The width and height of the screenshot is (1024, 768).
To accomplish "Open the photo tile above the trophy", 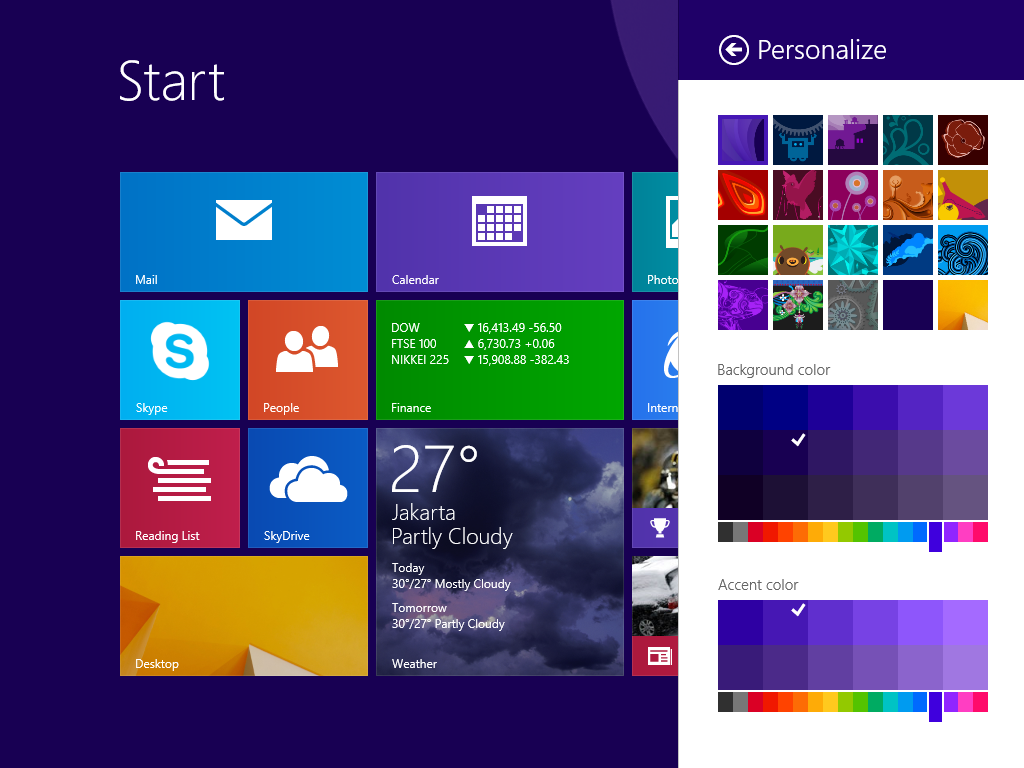I will click(x=655, y=468).
